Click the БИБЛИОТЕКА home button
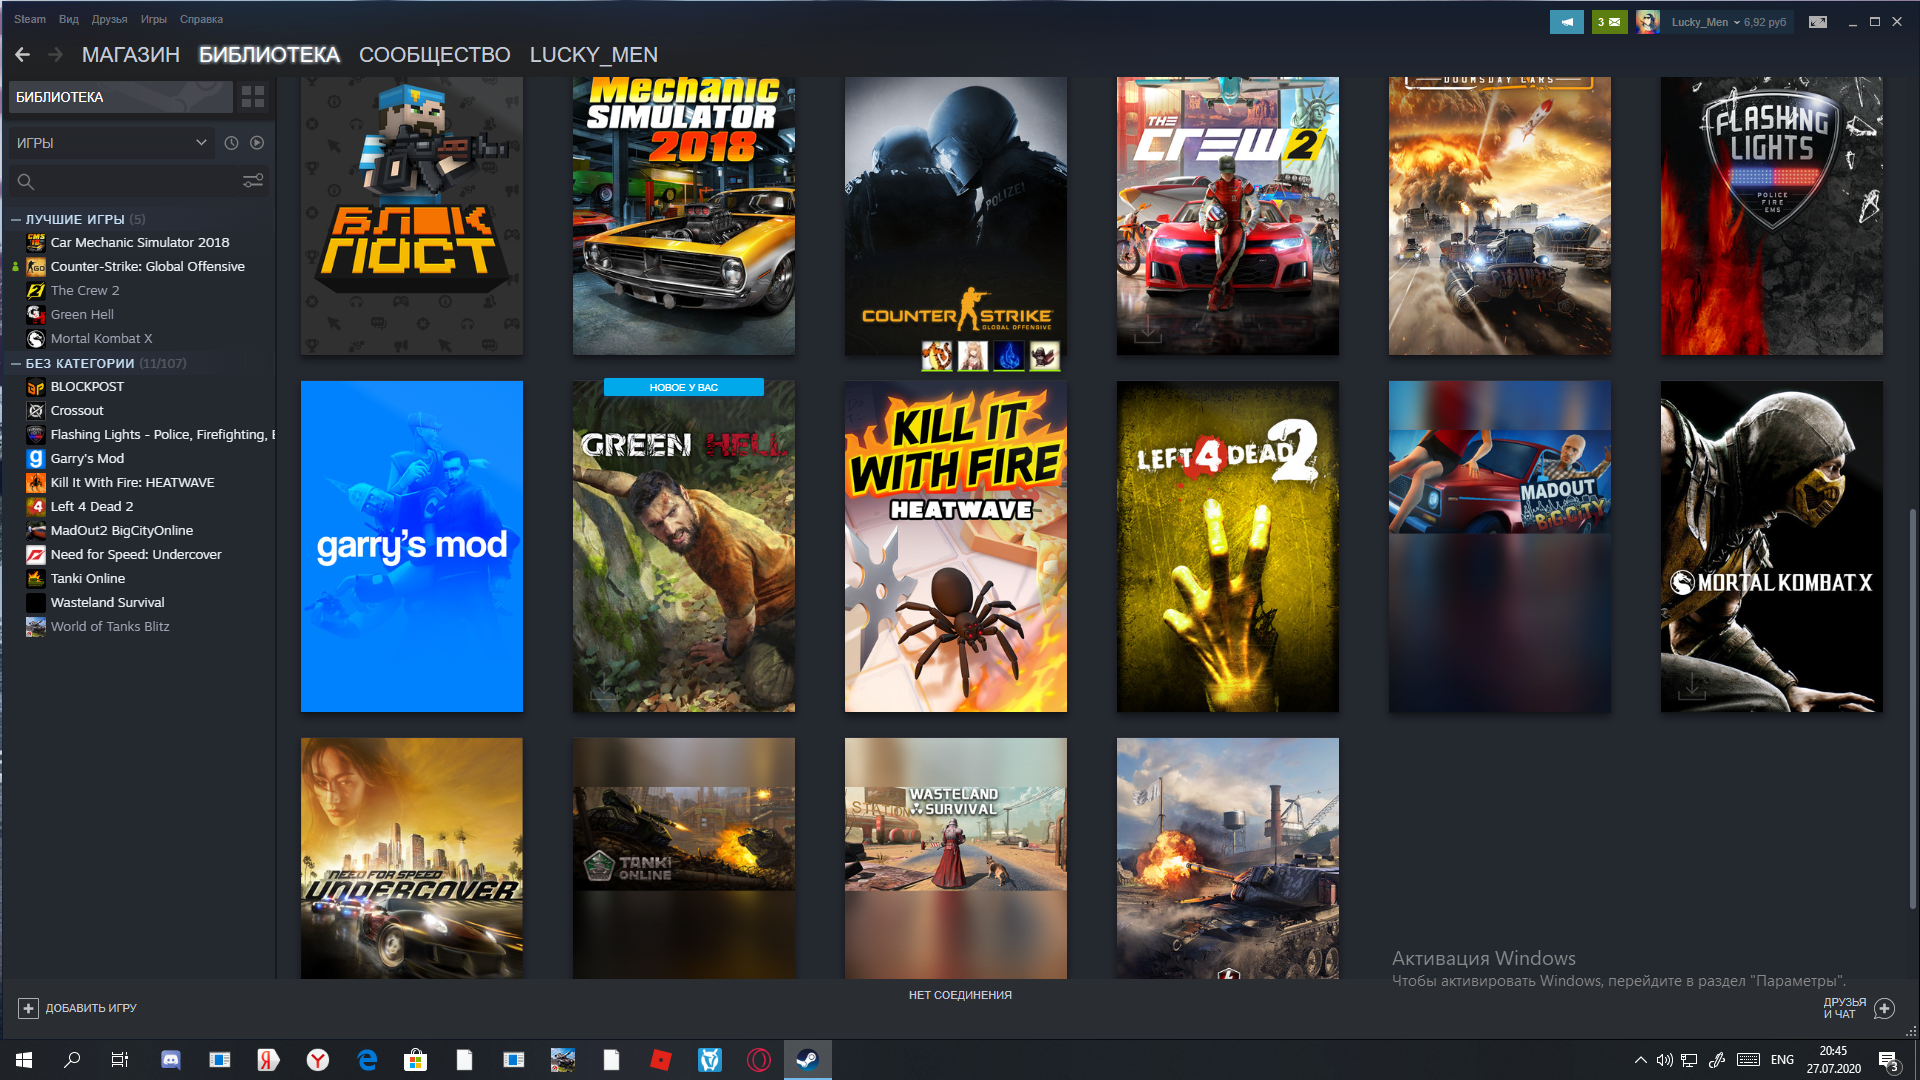This screenshot has width=1920, height=1080. click(121, 97)
